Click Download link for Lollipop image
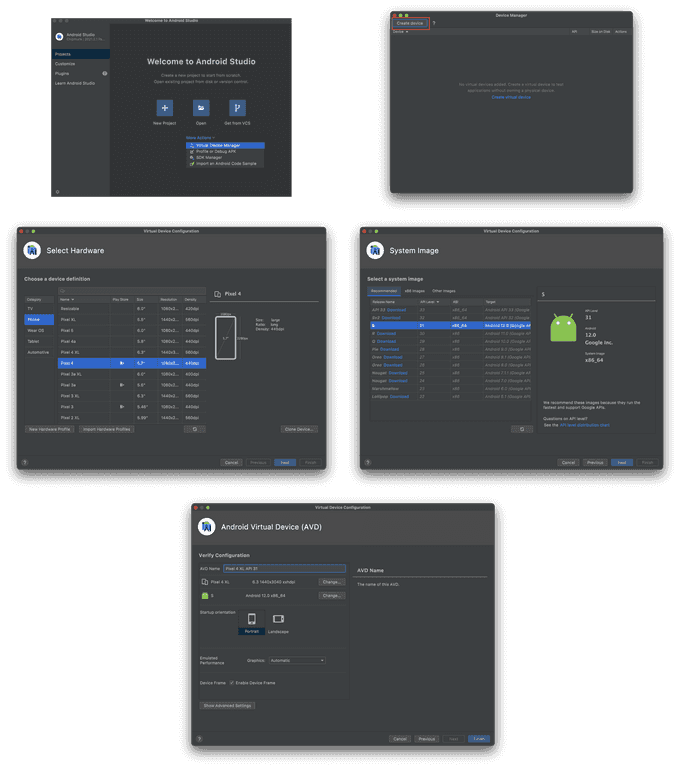The width and height of the screenshot is (680, 768). 399,396
